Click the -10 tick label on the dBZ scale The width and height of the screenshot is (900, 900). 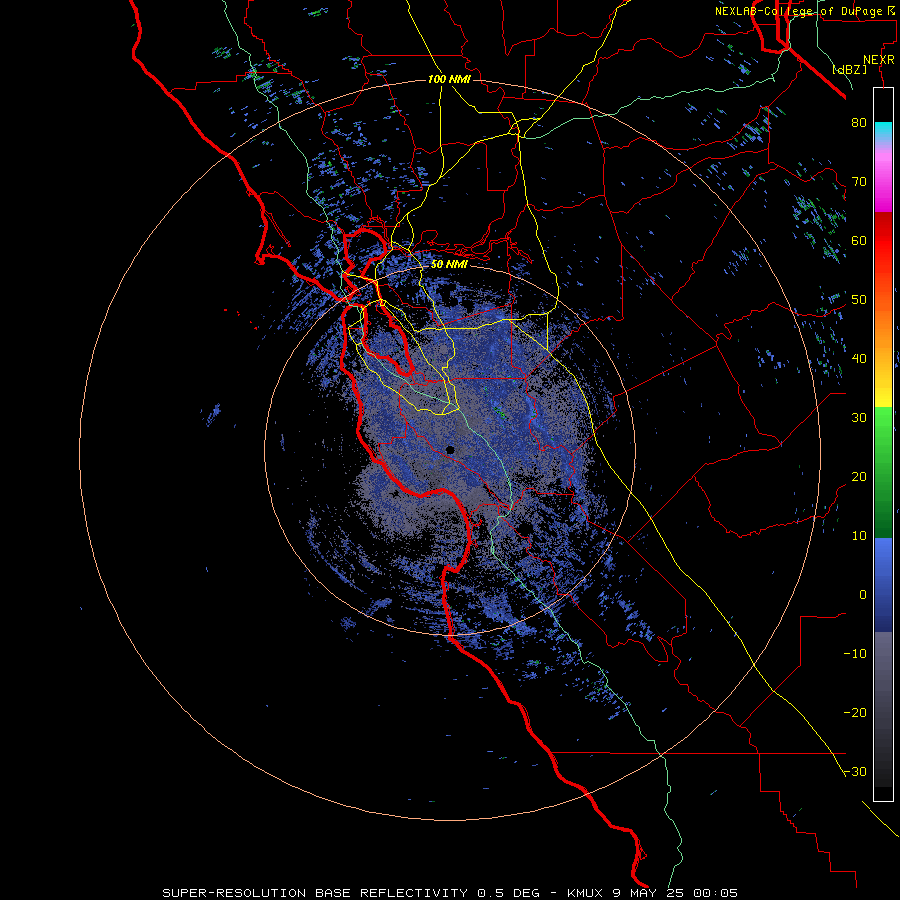pyautogui.click(x=855, y=654)
